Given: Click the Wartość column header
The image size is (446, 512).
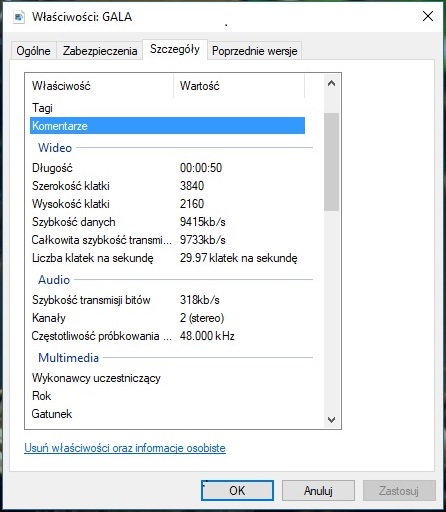Looking at the screenshot, I should pos(239,86).
